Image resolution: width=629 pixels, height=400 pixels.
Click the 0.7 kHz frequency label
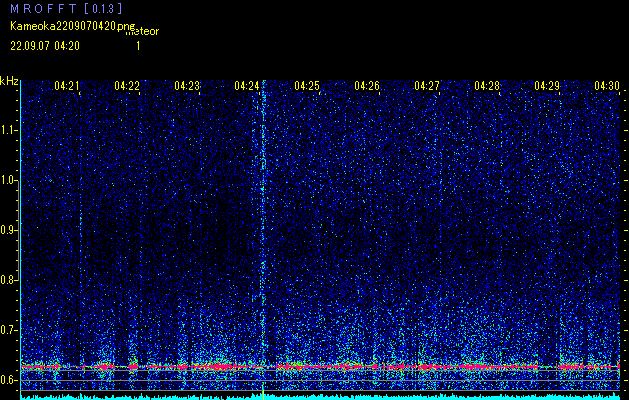[x=8, y=330]
